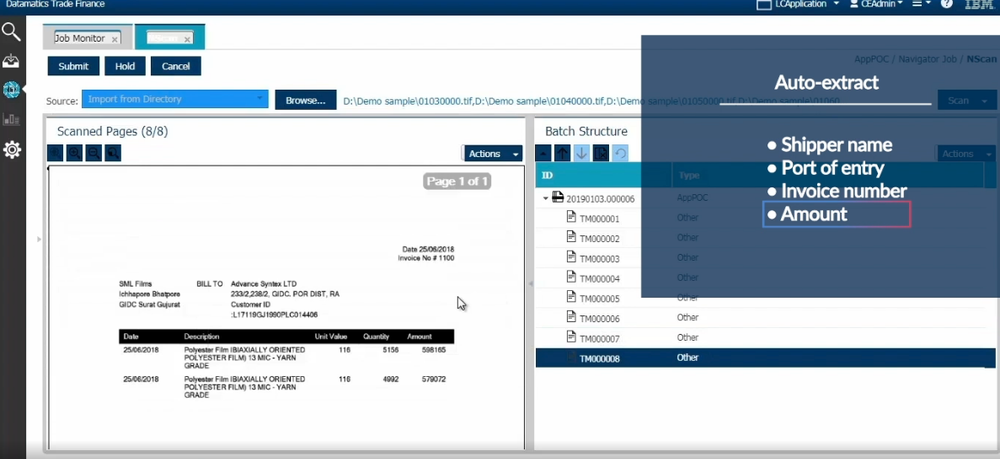The width and height of the screenshot is (1000, 459).
Task: Click the Browse... button
Action: [x=305, y=100]
